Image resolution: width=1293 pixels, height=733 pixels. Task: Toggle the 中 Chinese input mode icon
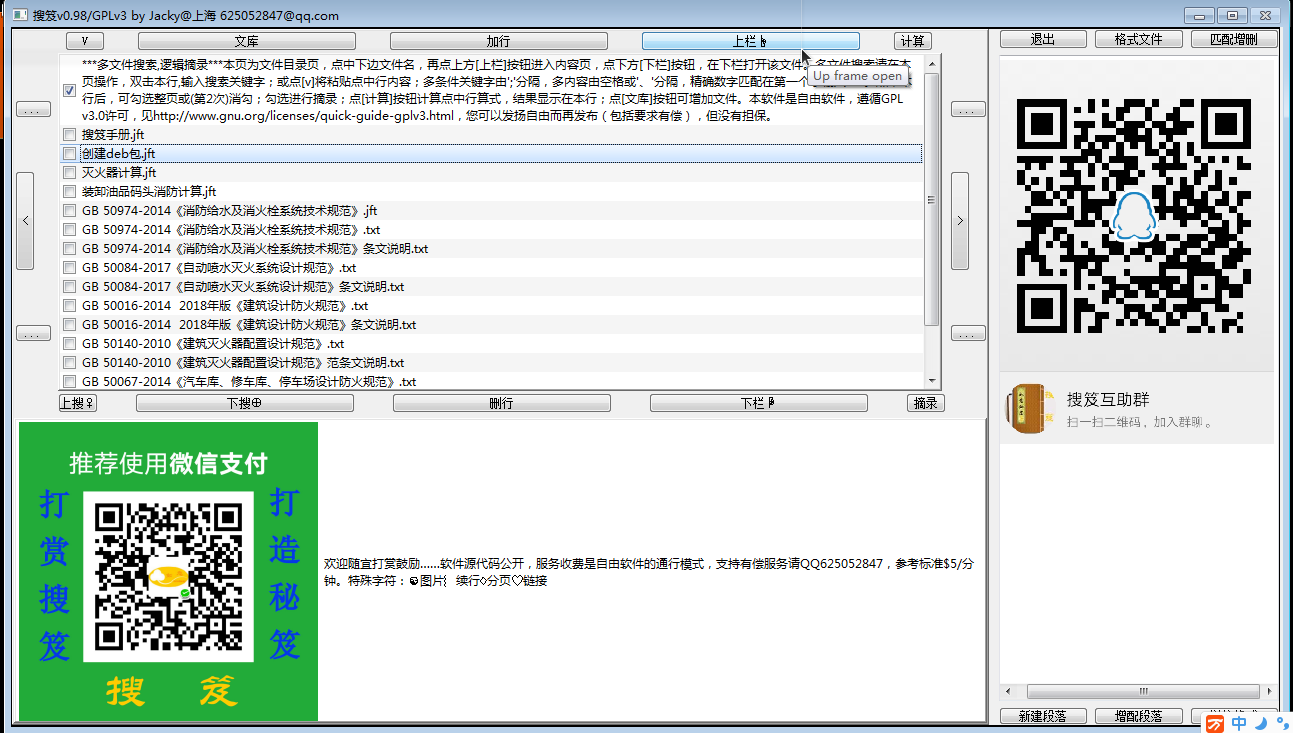[1240, 723]
